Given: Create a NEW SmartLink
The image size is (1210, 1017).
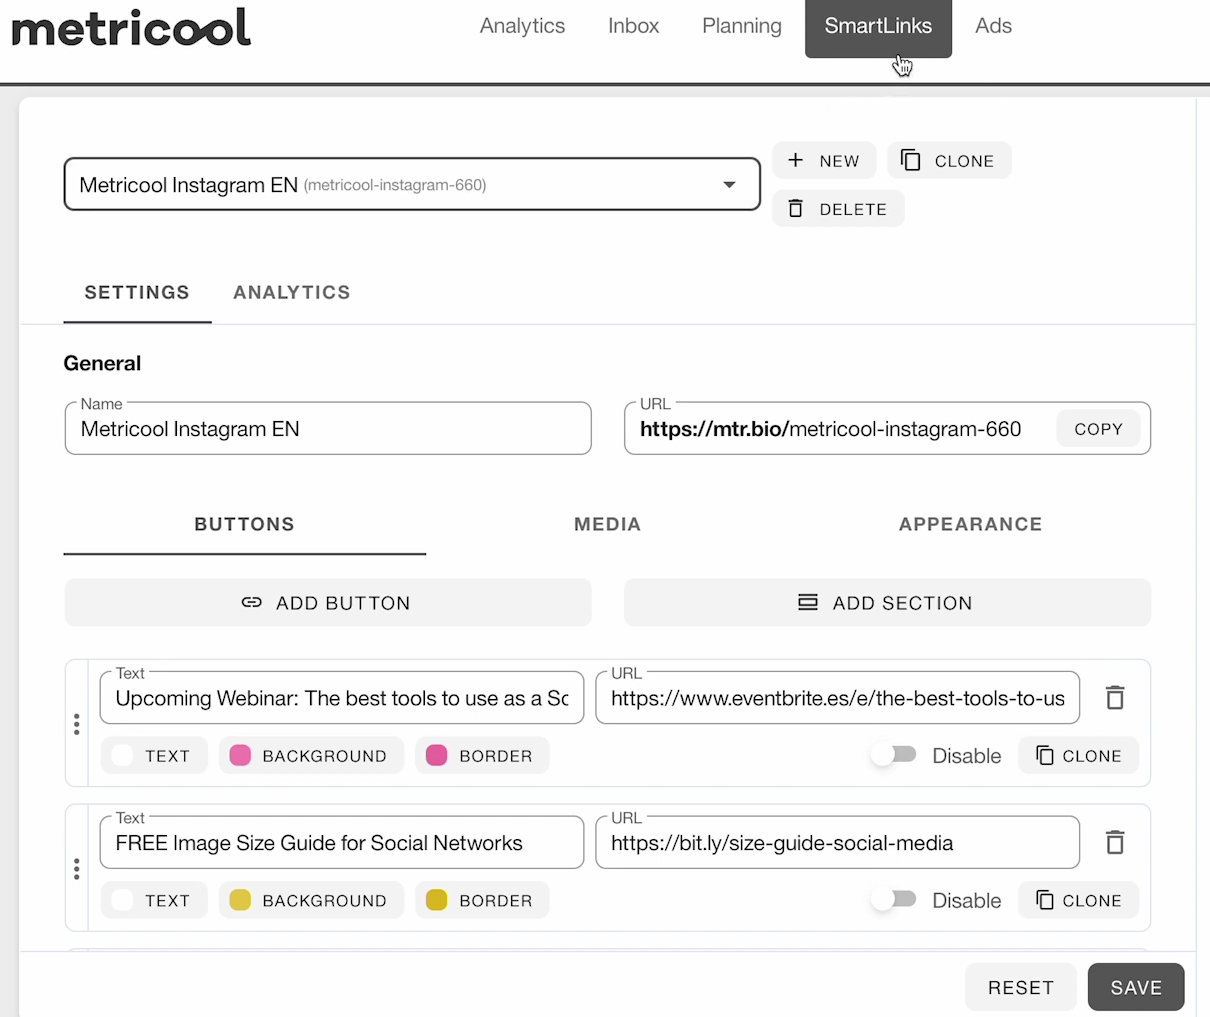Looking at the screenshot, I should [x=824, y=161].
